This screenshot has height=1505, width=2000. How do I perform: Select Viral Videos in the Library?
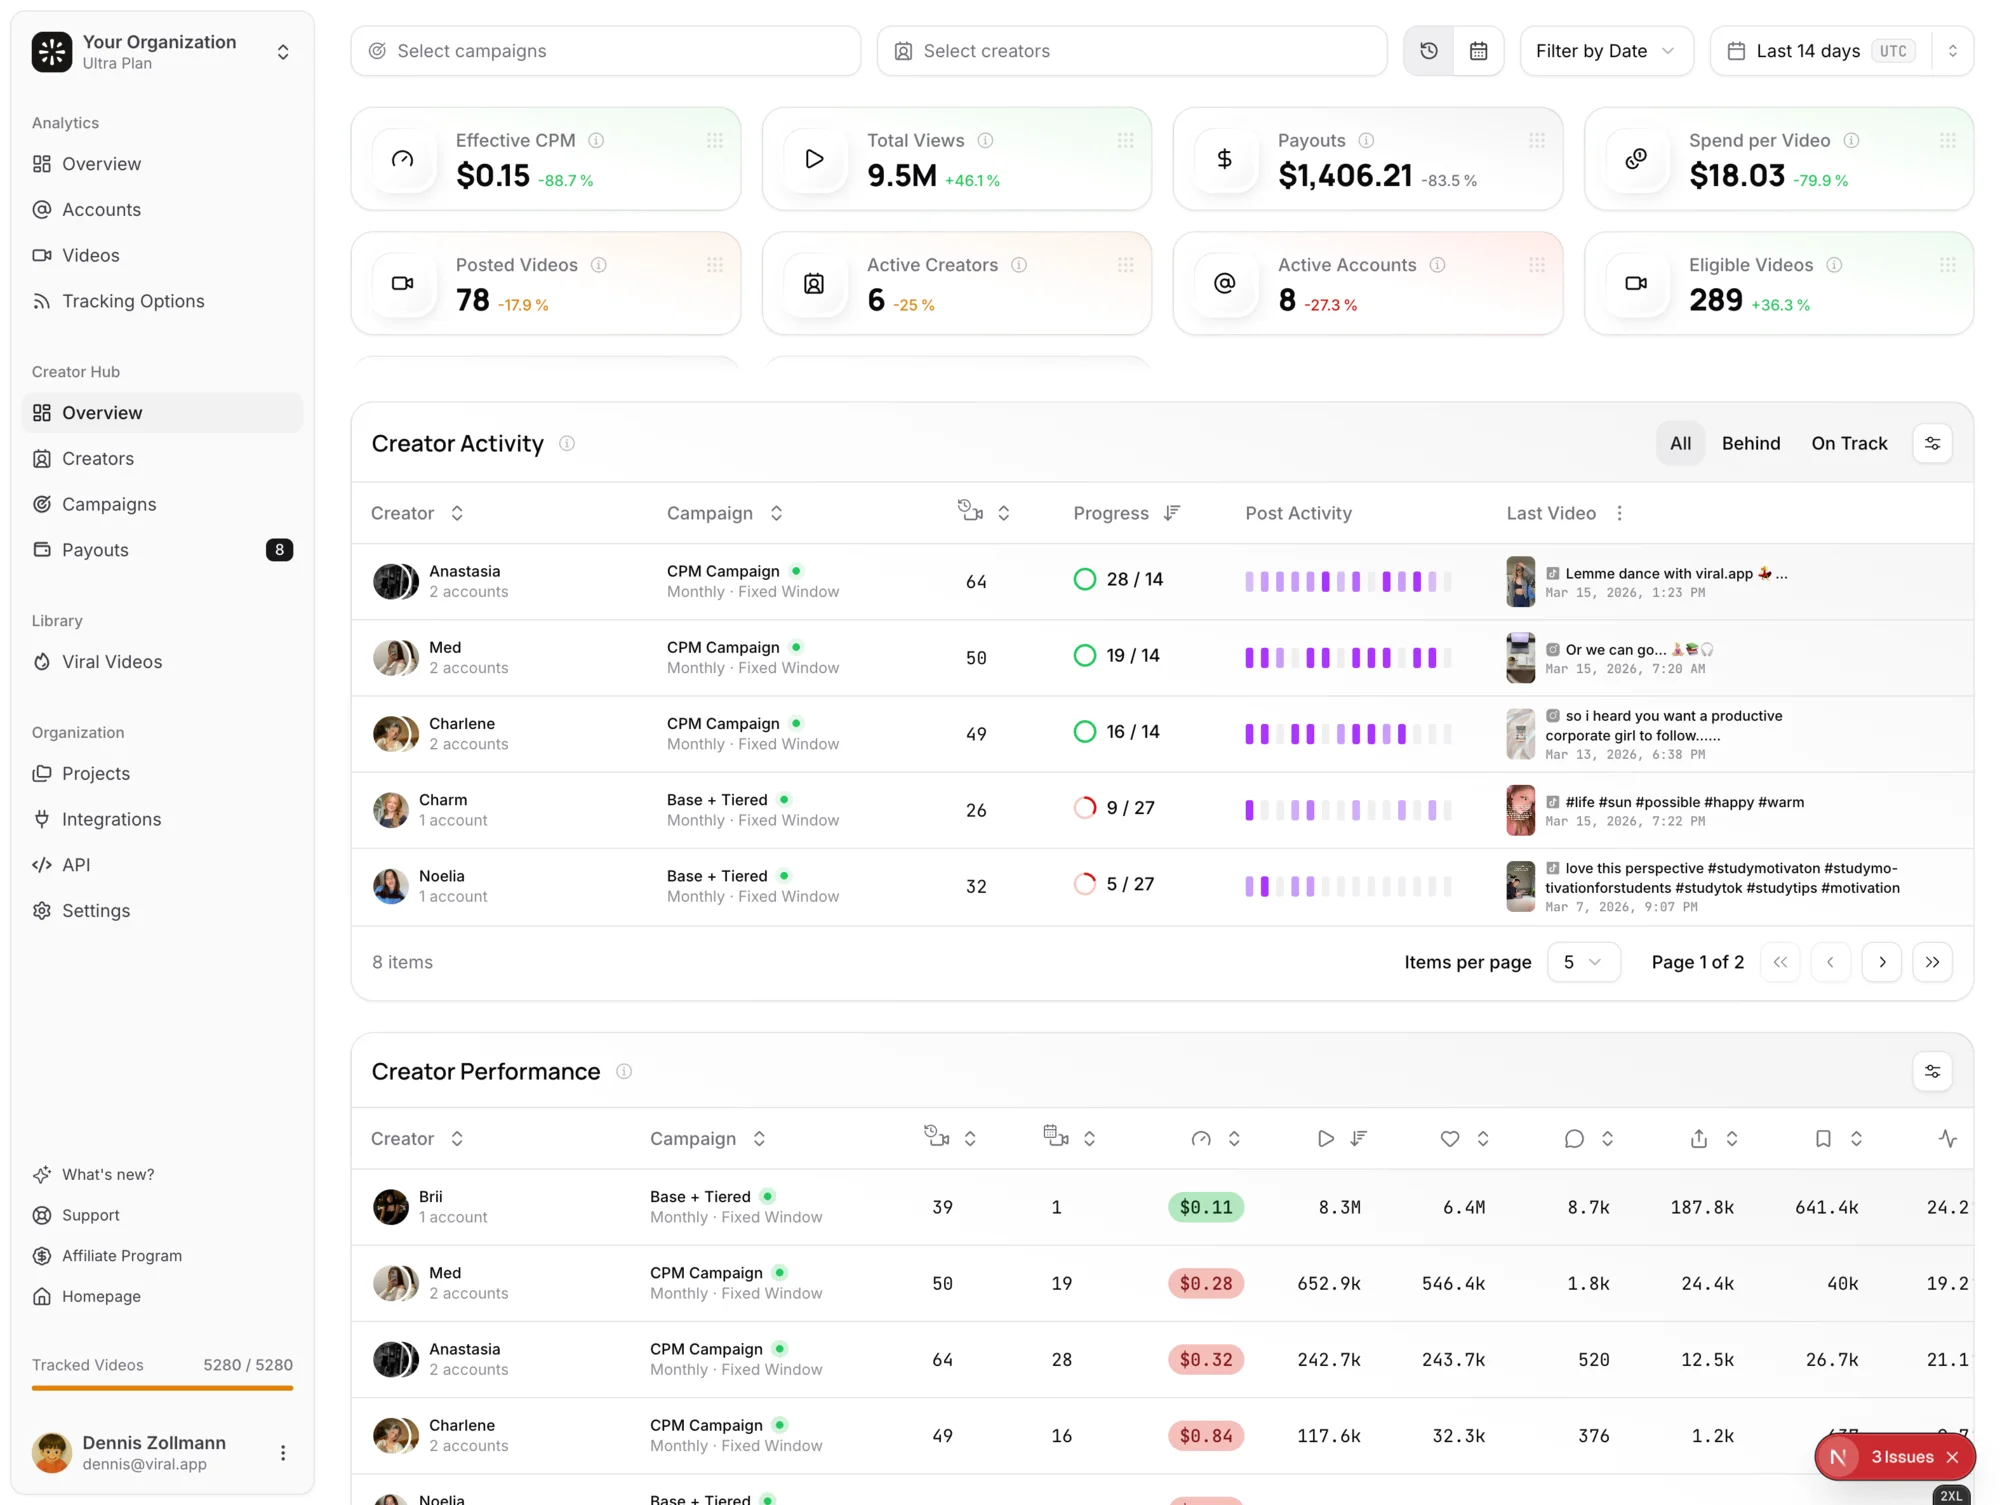pyautogui.click(x=110, y=661)
